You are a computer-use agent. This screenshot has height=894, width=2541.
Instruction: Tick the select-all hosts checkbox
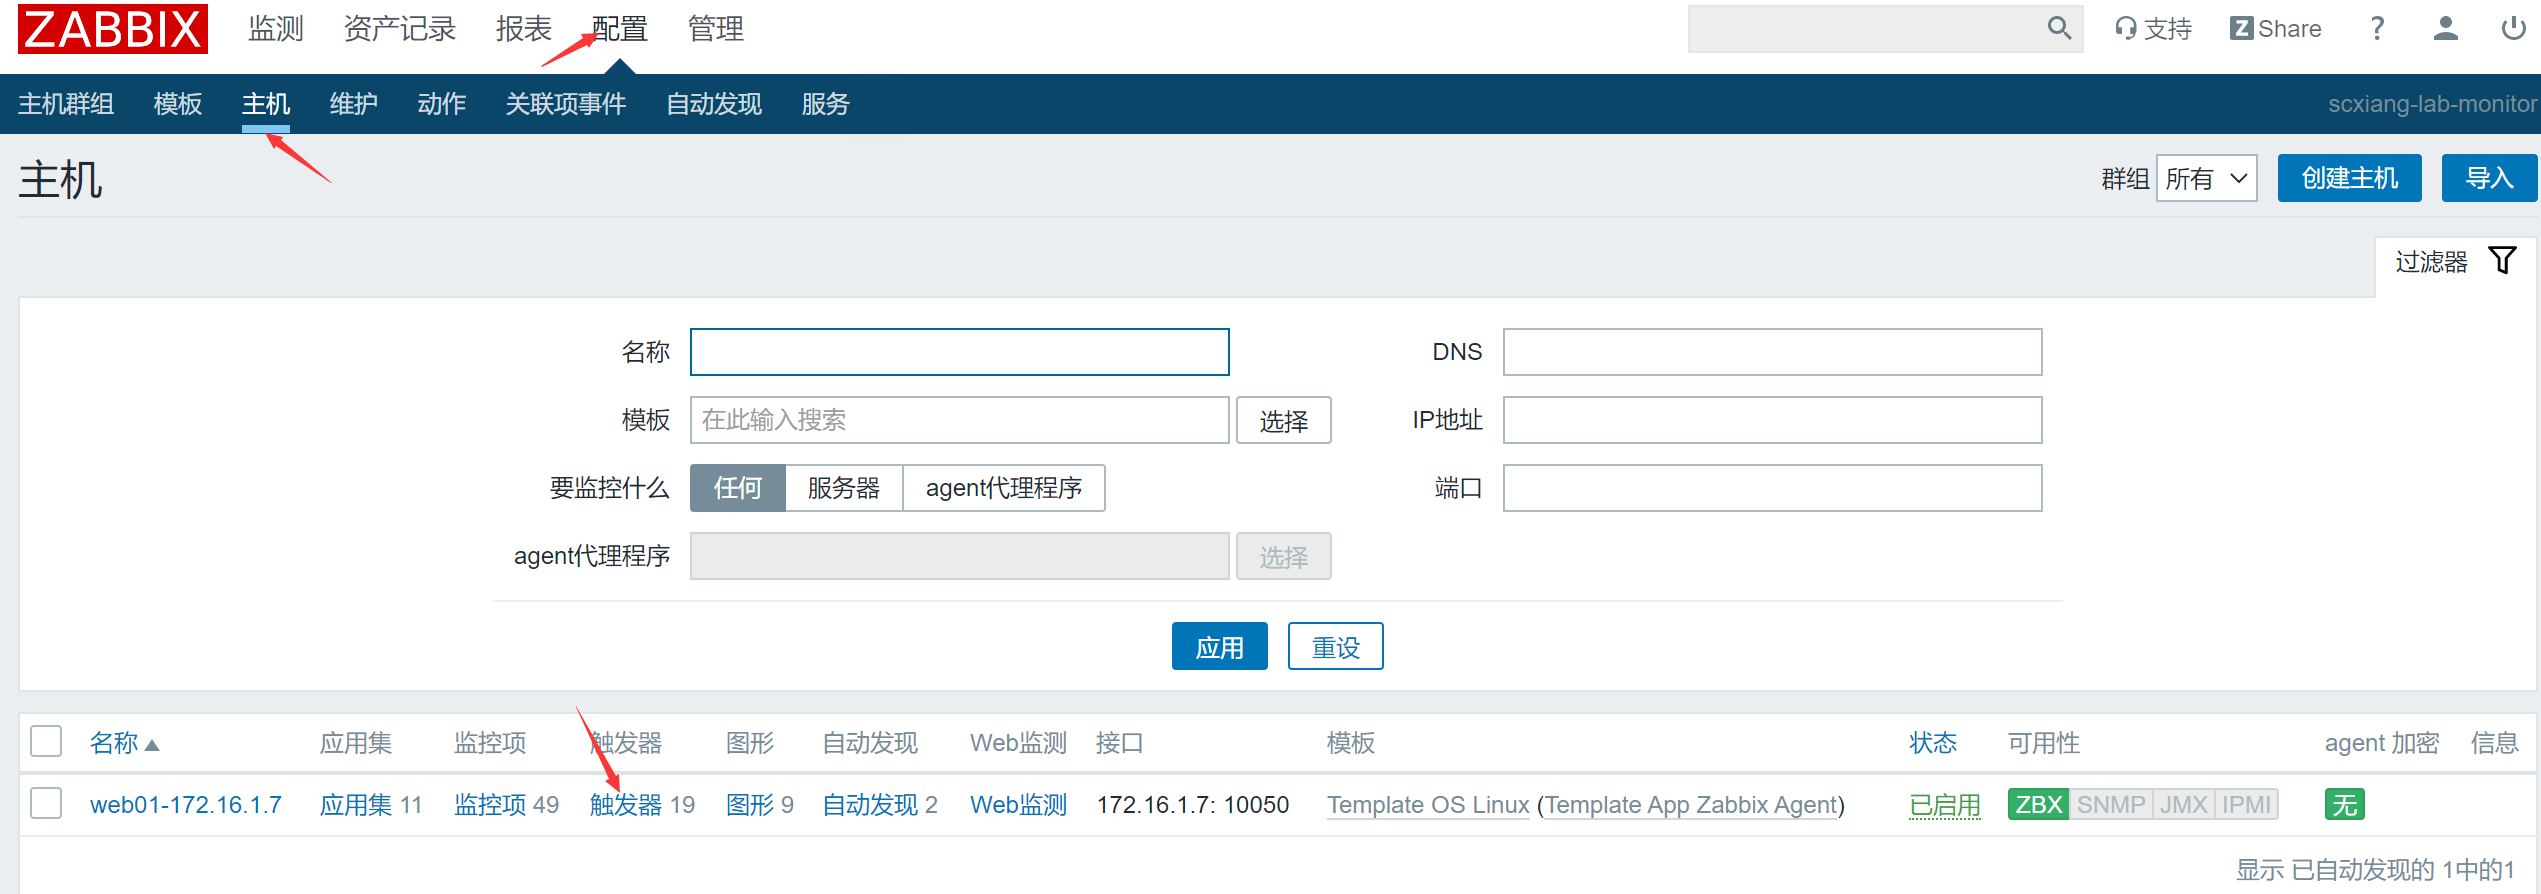[46, 741]
